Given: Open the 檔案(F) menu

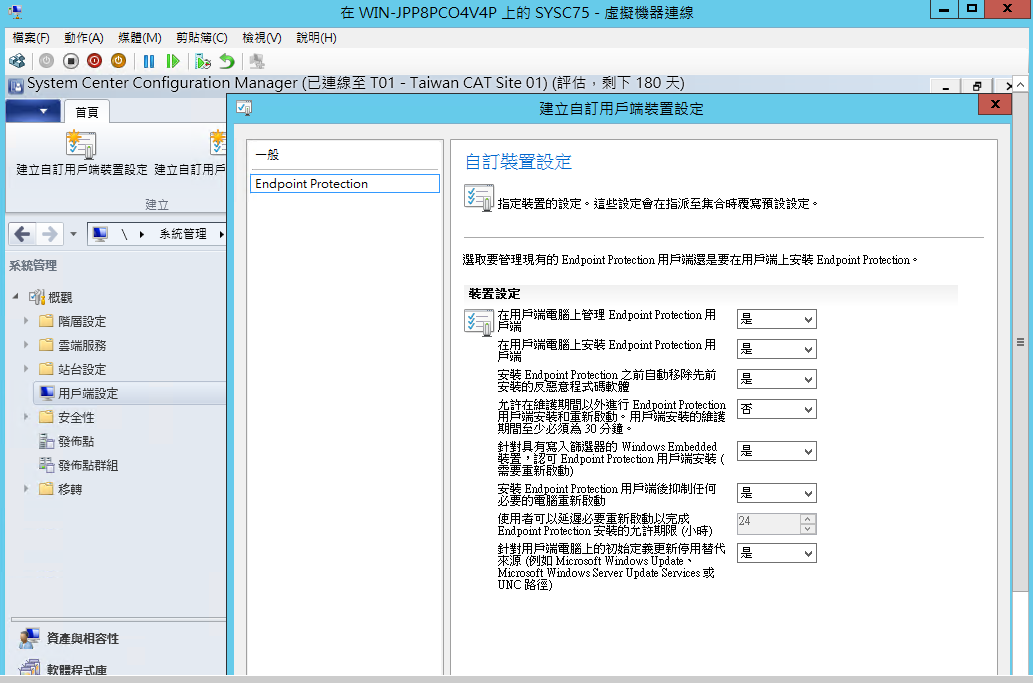Looking at the screenshot, I should coord(31,38).
